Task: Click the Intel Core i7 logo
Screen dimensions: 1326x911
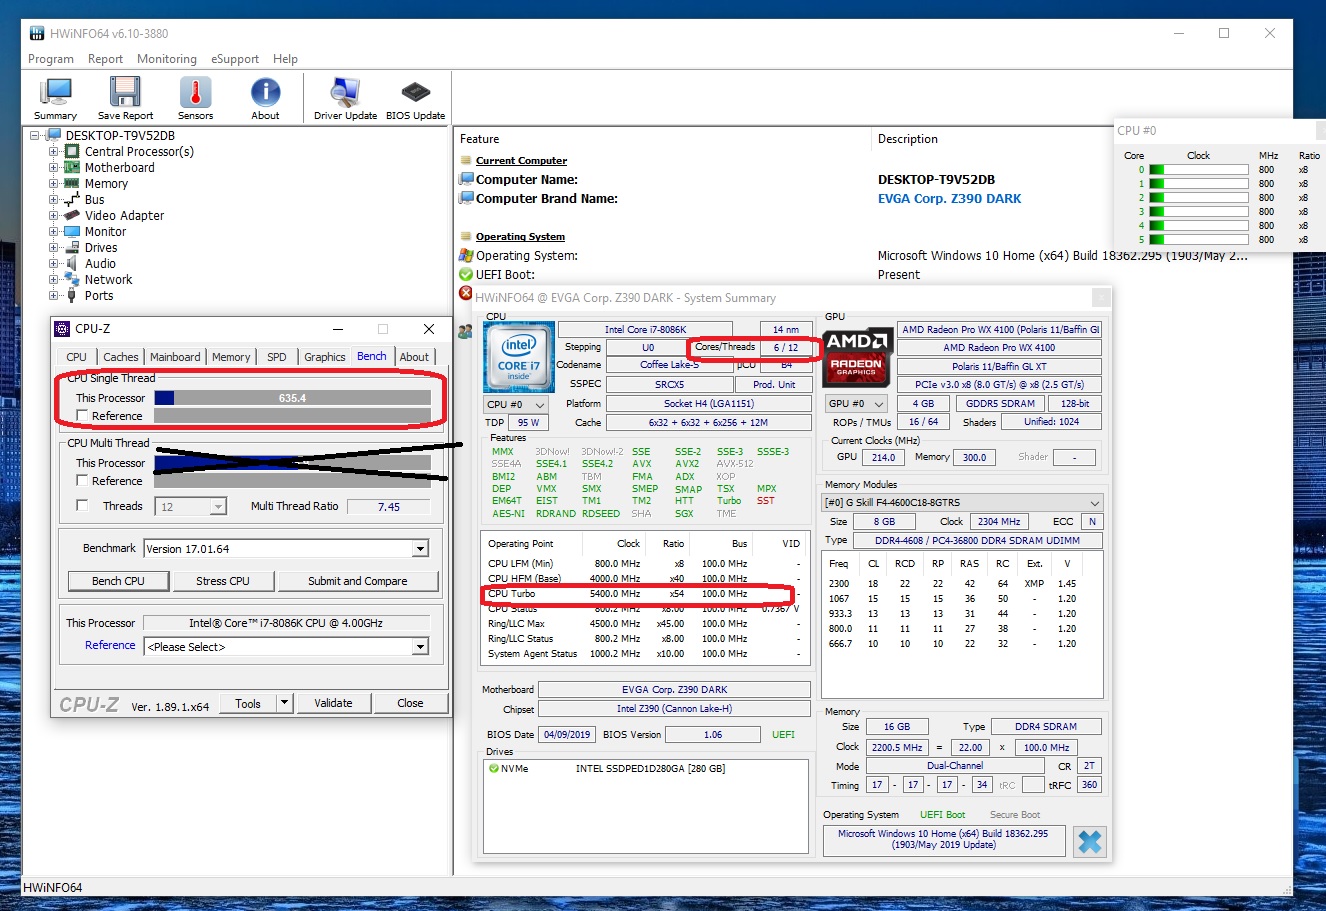Action: click(519, 356)
